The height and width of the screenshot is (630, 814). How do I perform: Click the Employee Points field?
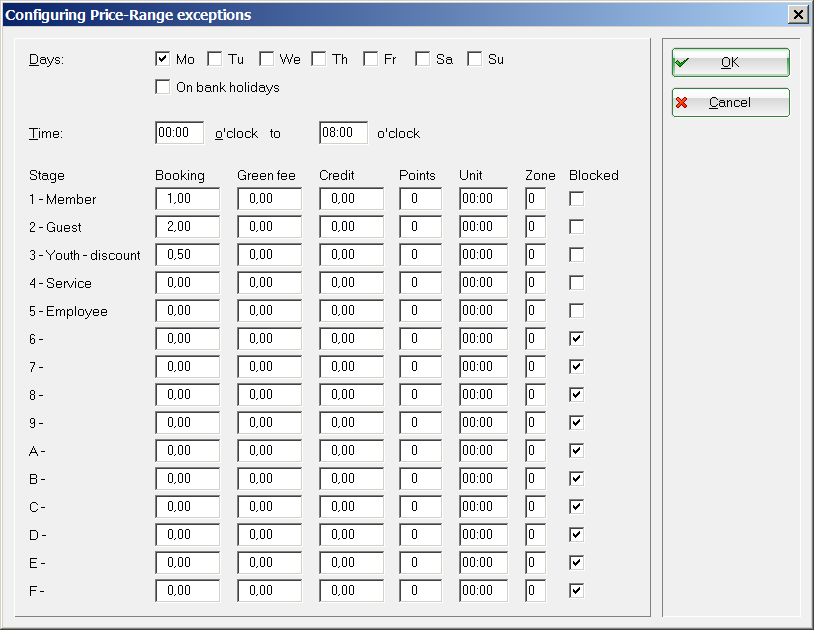click(421, 311)
